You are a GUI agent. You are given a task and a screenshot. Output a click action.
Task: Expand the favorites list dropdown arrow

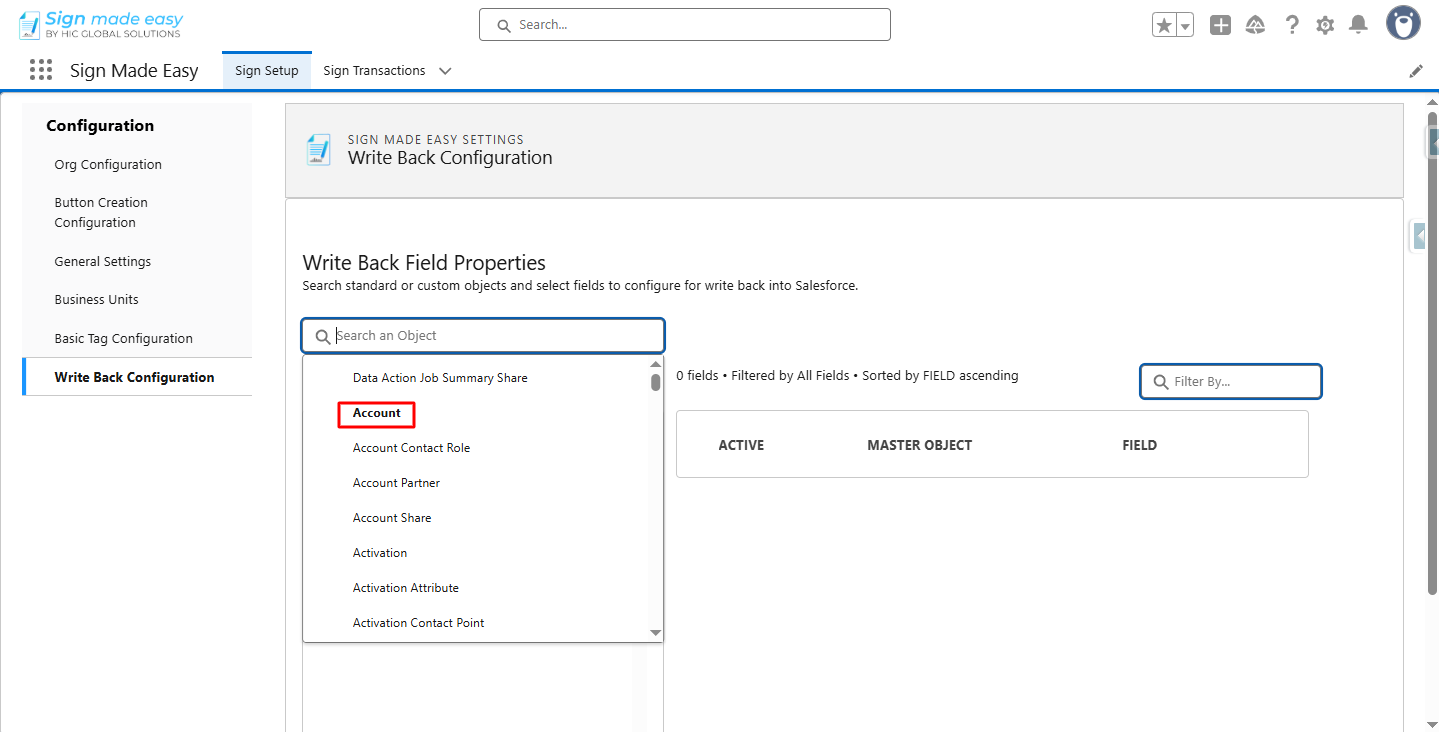(x=1185, y=26)
